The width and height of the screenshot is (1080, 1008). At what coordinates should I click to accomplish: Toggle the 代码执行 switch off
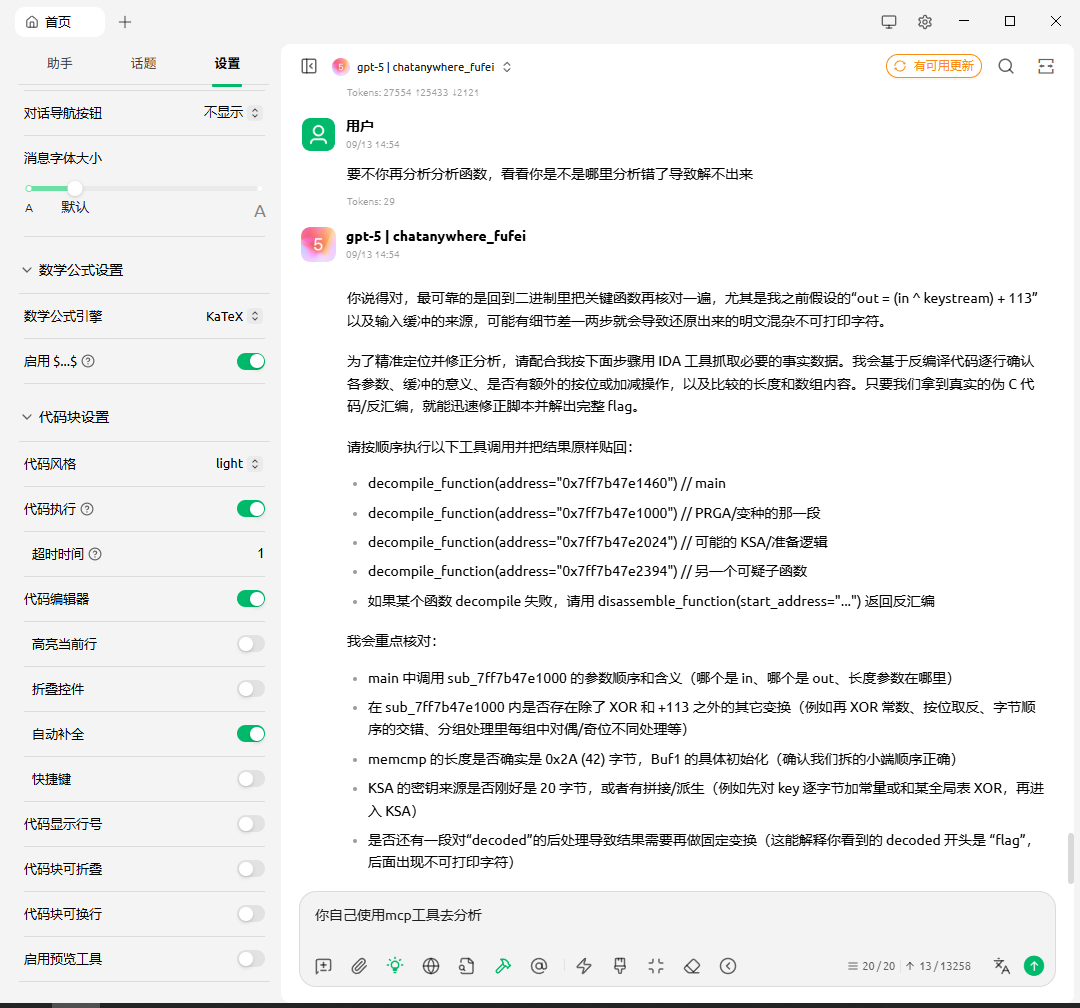[x=251, y=509]
